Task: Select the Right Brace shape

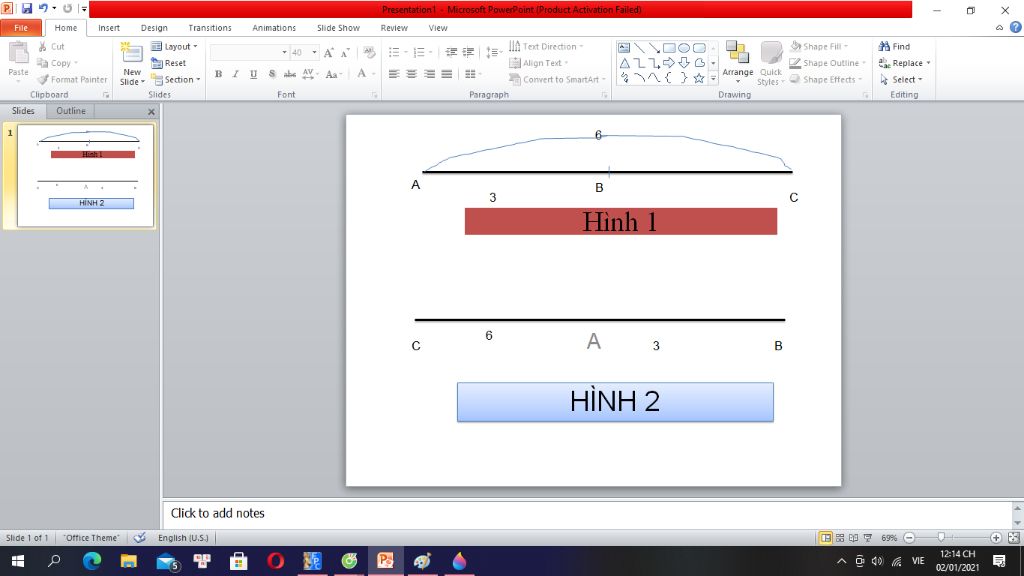Action: [x=684, y=78]
